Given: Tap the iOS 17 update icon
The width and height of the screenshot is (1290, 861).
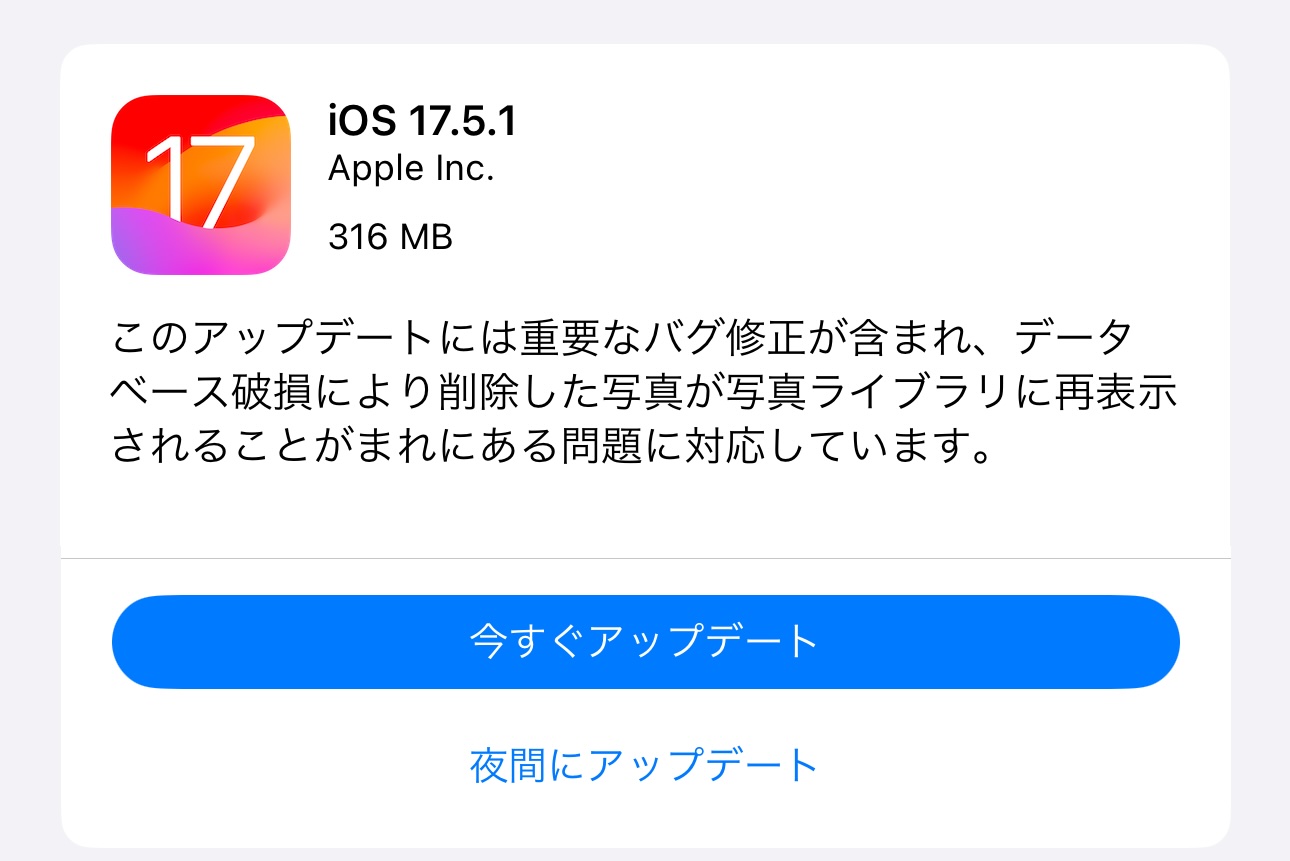Looking at the screenshot, I should click(201, 184).
